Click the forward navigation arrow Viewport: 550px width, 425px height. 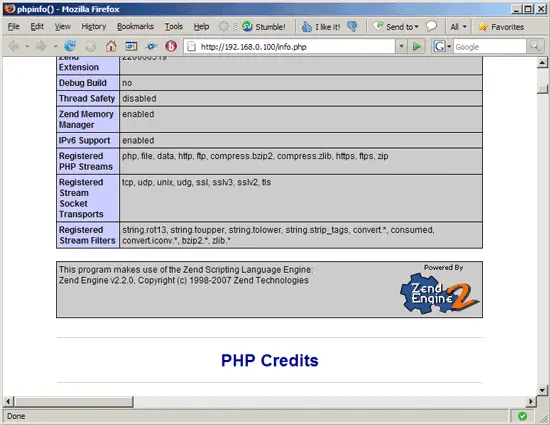(x=41, y=46)
